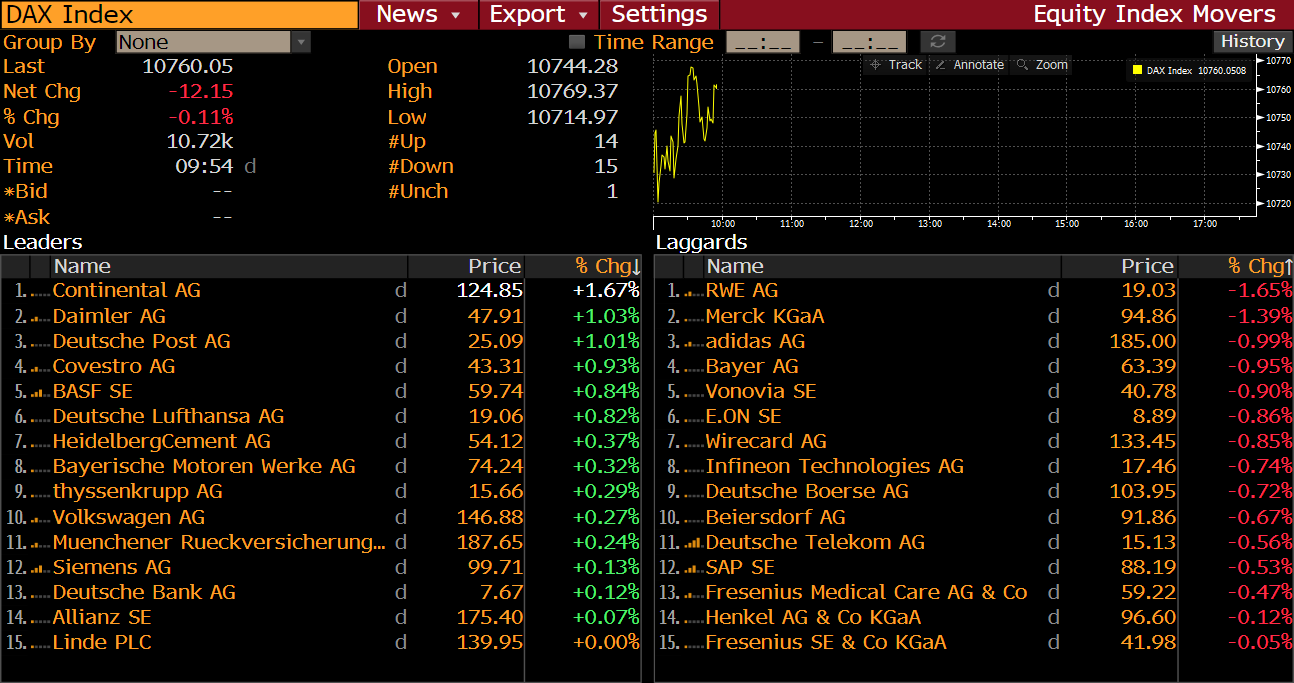The image size is (1294, 683).
Task: Click the Daimler AG +1.03% change value
Action: point(605,317)
